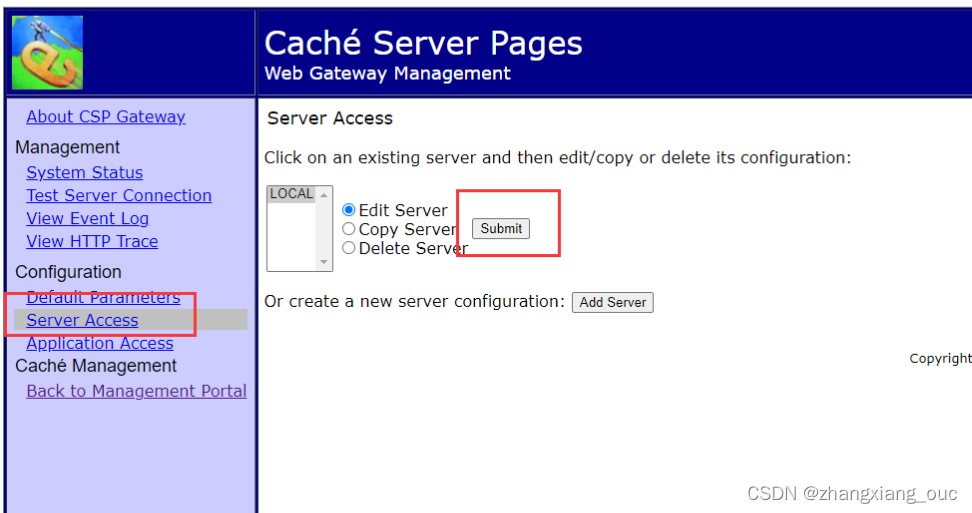The height and width of the screenshot is (513, 972).
Task: Click the Caché Management section heading
Action: (96, 366)
